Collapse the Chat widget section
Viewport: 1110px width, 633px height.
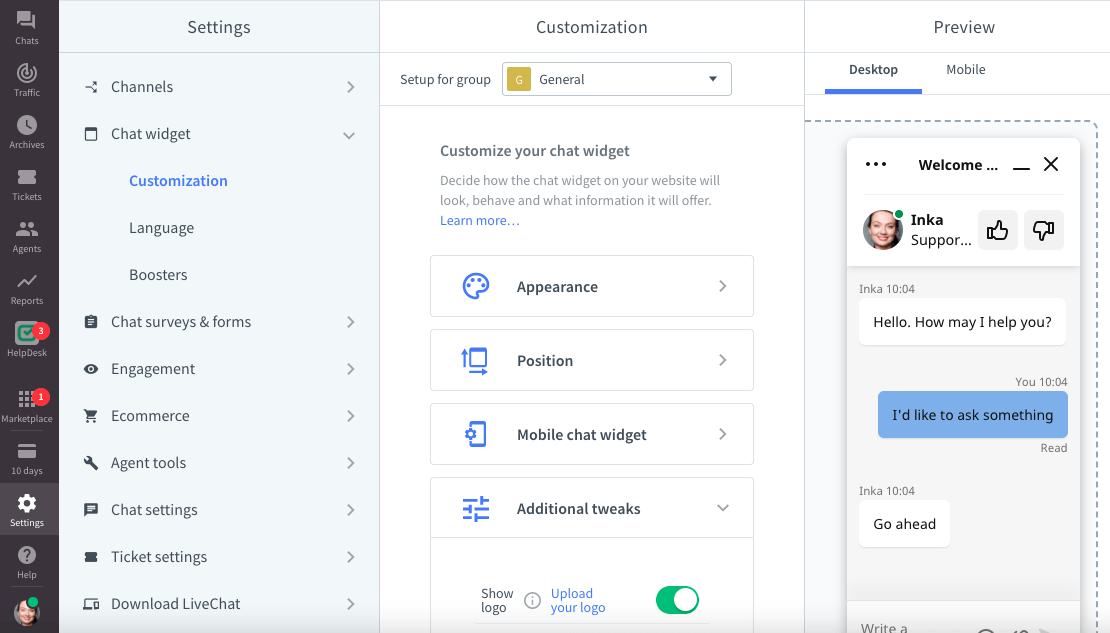pos(219,134)
